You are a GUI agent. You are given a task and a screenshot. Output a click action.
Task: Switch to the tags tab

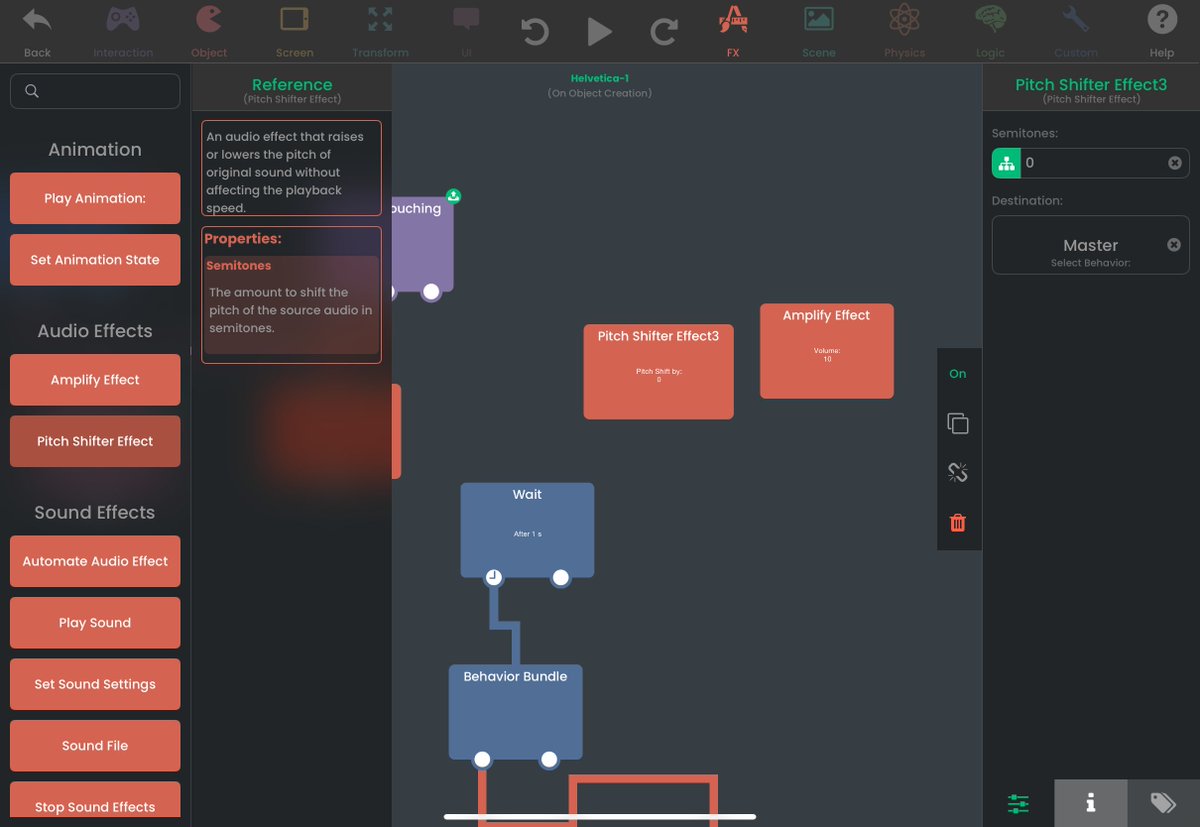(x=1162, y=803)
